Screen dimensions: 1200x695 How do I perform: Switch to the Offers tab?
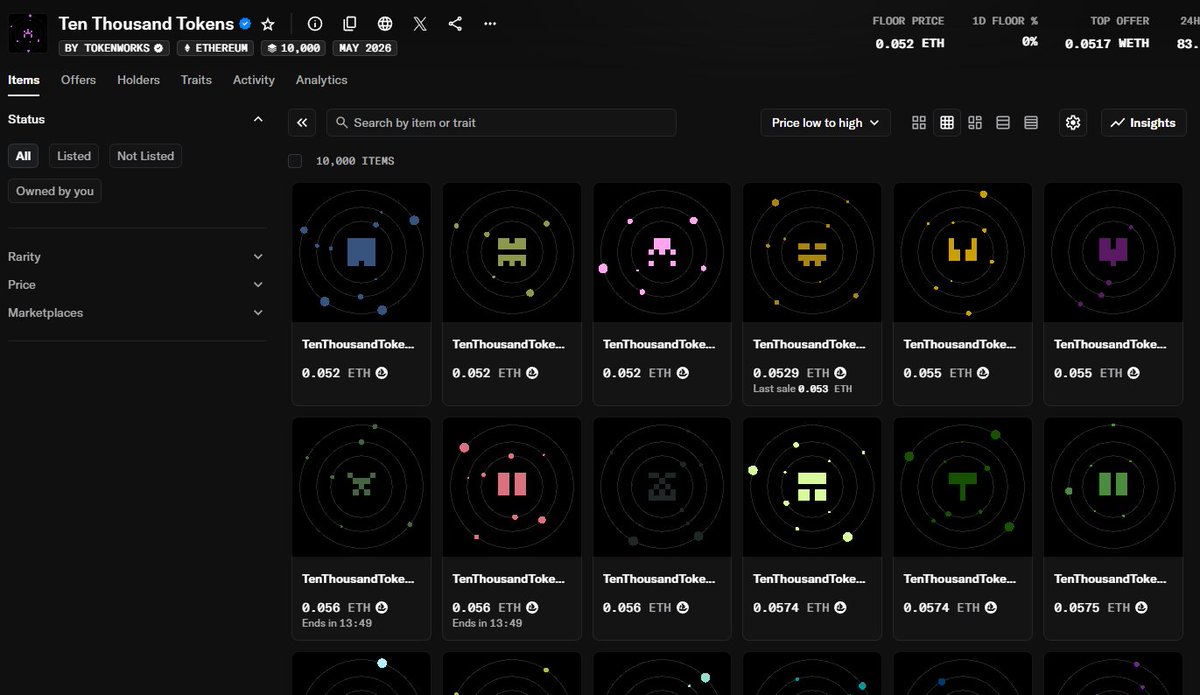(78, 80)
